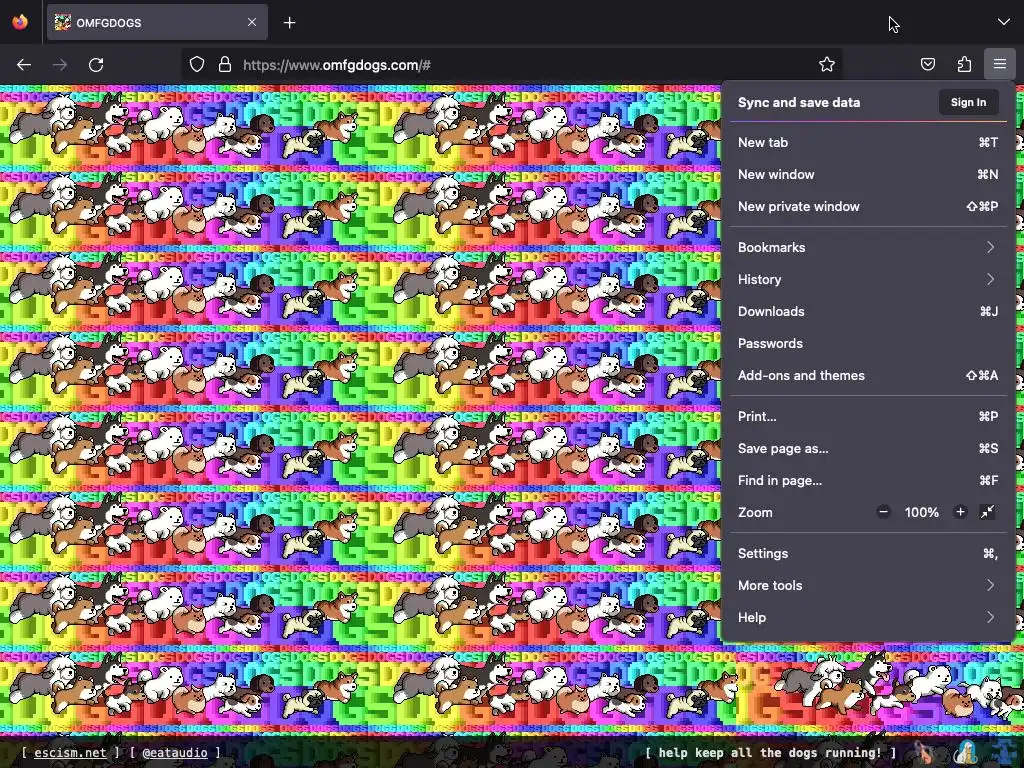Expand the Bookmarks submenu
The width and height of the screenshot is (1024, 768).
[868, 248]
